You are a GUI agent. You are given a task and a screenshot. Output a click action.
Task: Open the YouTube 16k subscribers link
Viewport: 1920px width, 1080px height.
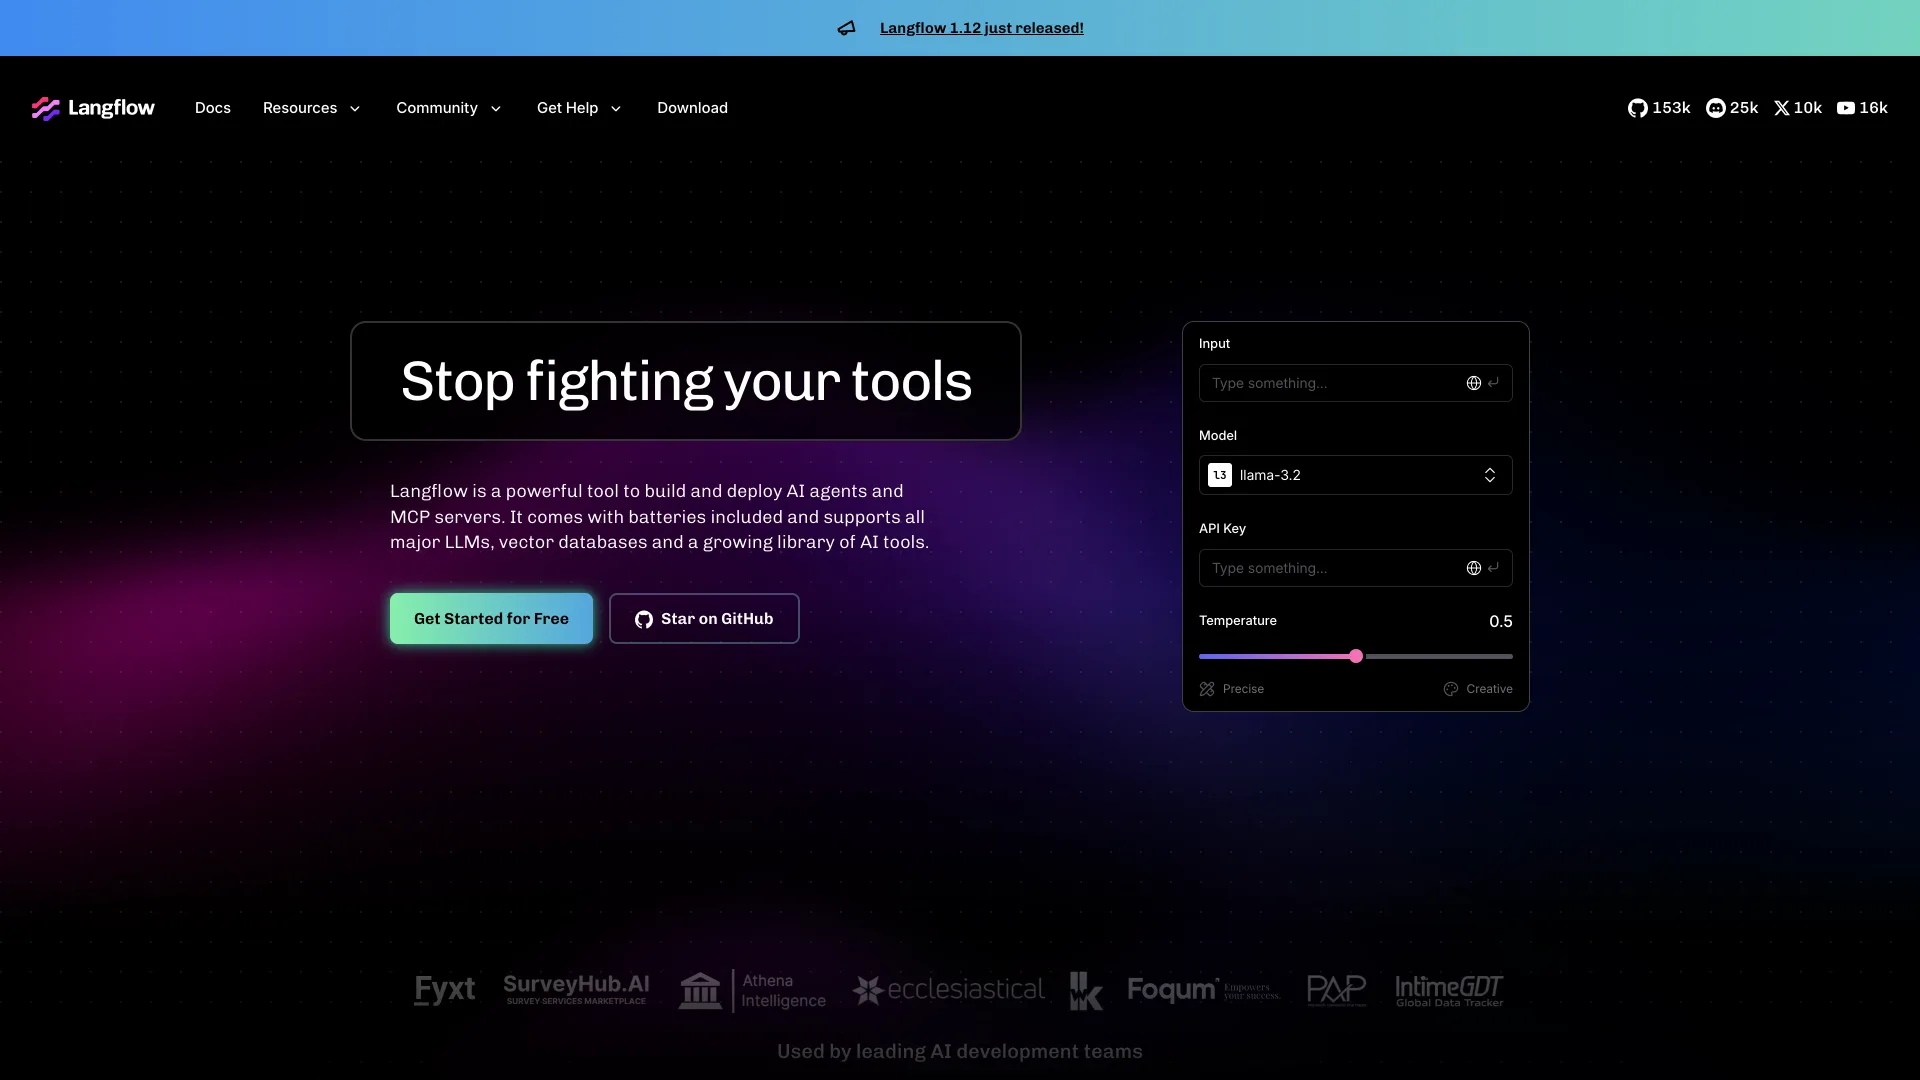coord(1862,108)
